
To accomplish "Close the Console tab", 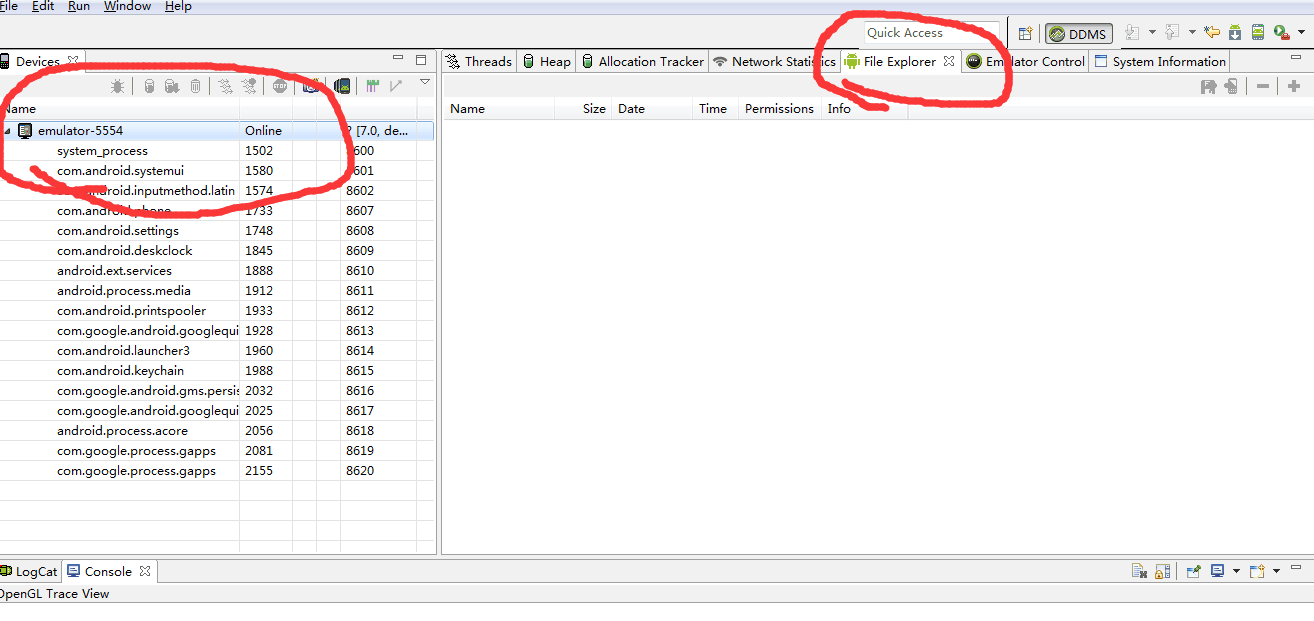I will (x=145, y=571).
